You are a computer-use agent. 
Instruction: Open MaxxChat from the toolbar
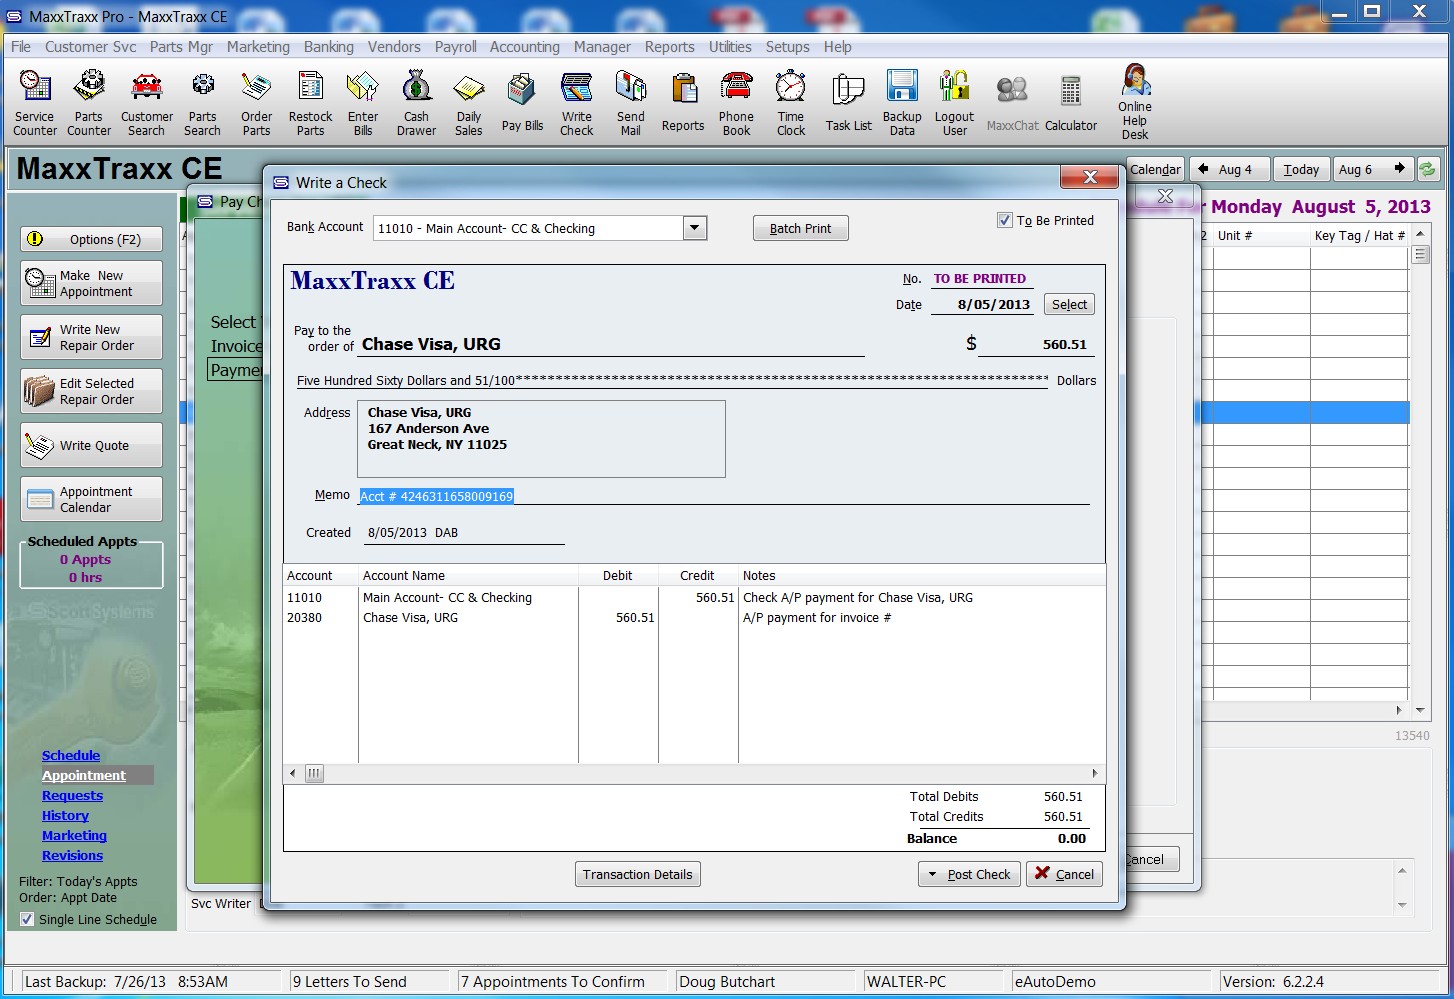pyautogui.click(x=1012, y=103)
